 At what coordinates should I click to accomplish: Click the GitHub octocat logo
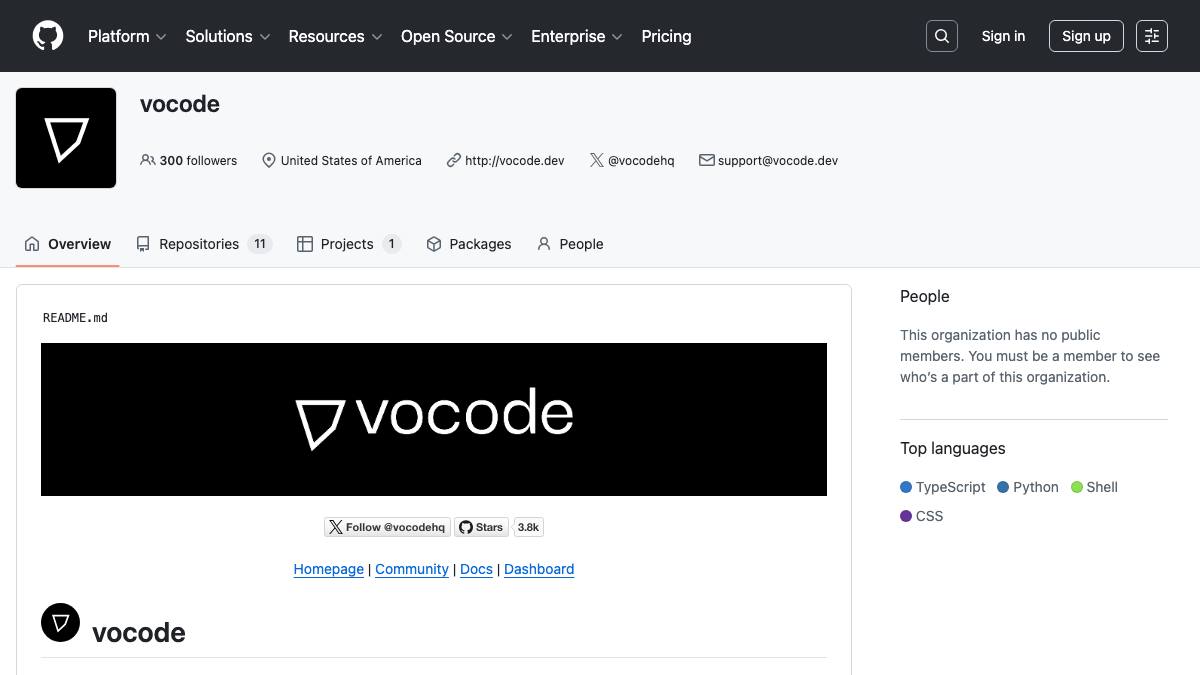click(48, 36)
